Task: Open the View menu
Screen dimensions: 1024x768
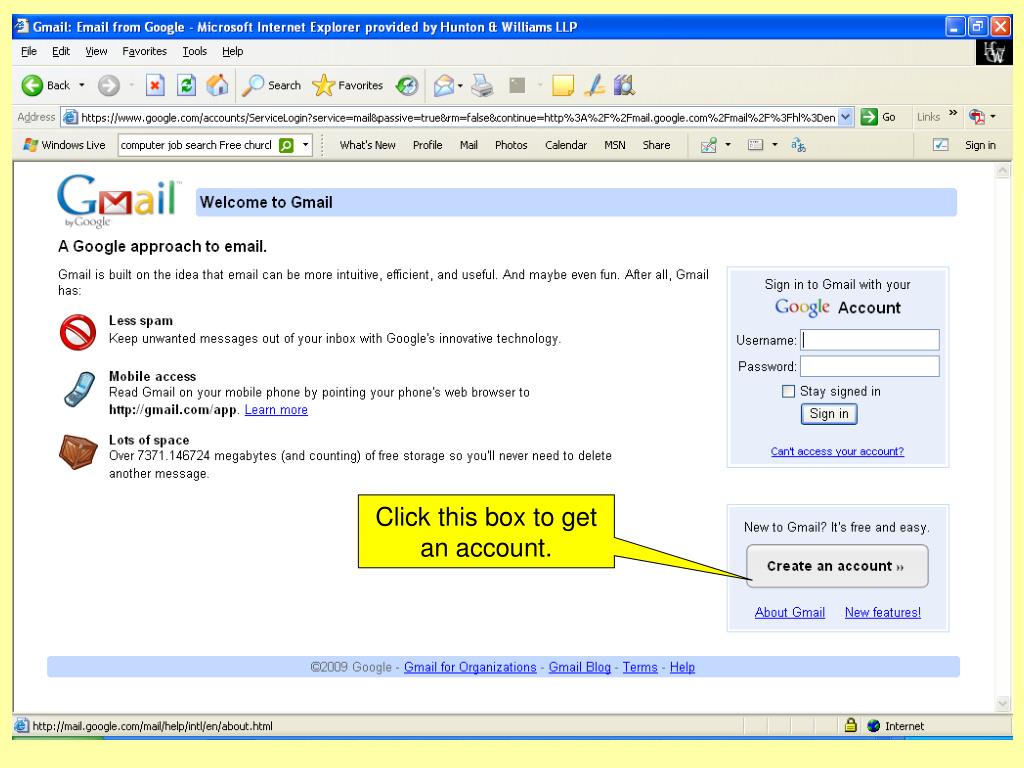Action: point(96,51)
